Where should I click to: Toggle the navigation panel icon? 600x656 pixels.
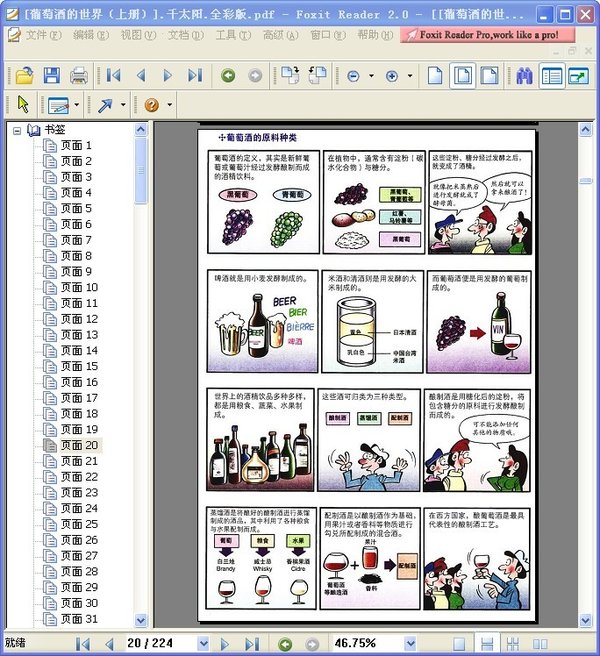552,76
